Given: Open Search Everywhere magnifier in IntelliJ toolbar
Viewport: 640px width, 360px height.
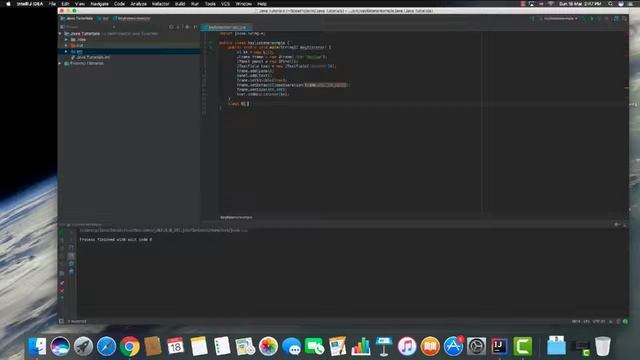Looking at the screenshot, I should (x=624, y=18).
